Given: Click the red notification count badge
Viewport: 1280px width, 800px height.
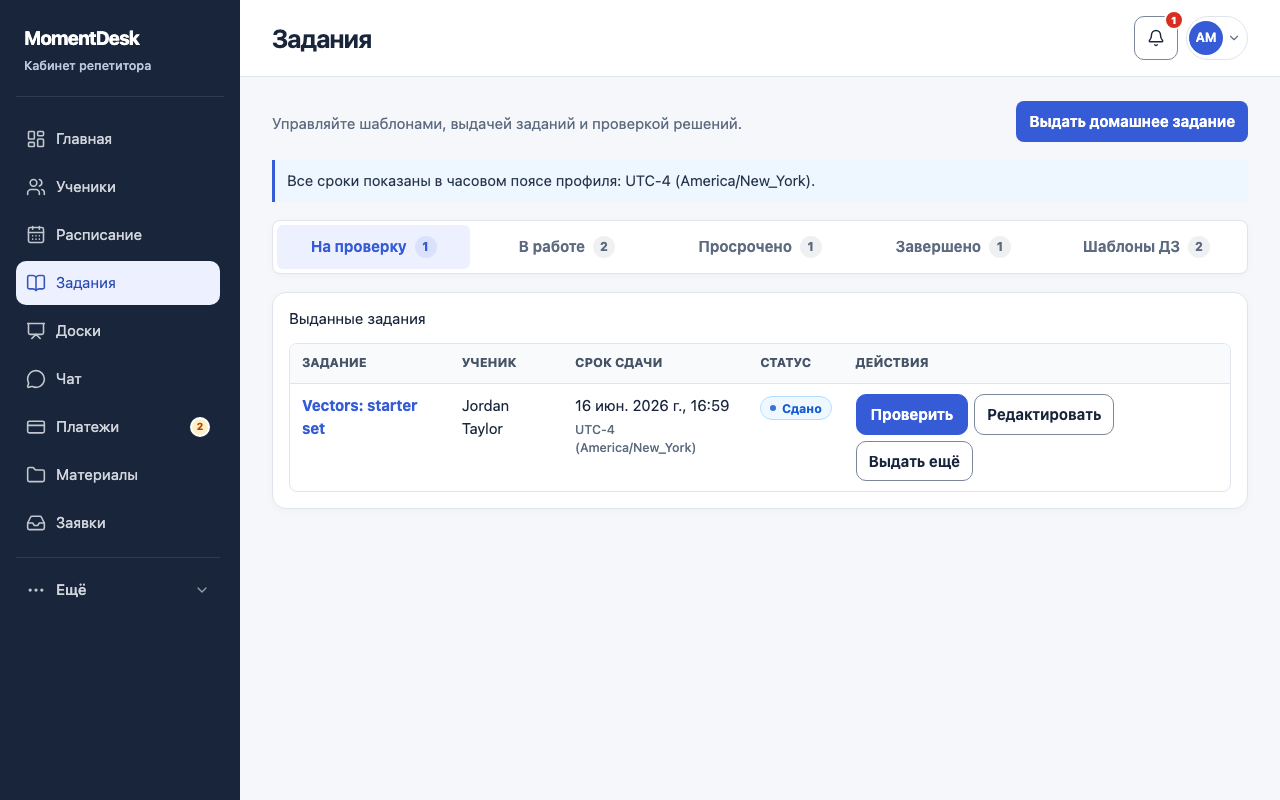Looking at the screenshot, I should click(1174, 20).
